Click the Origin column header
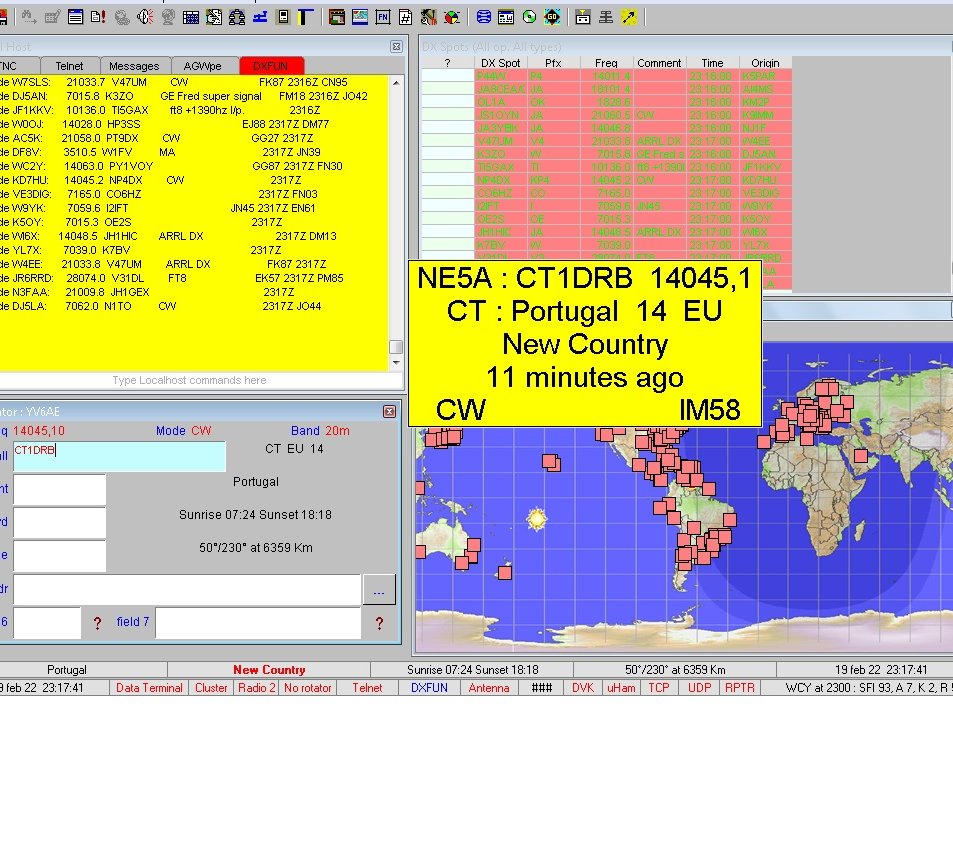The height and width of the screenshot is (854, 953). (x=765, y=63)
